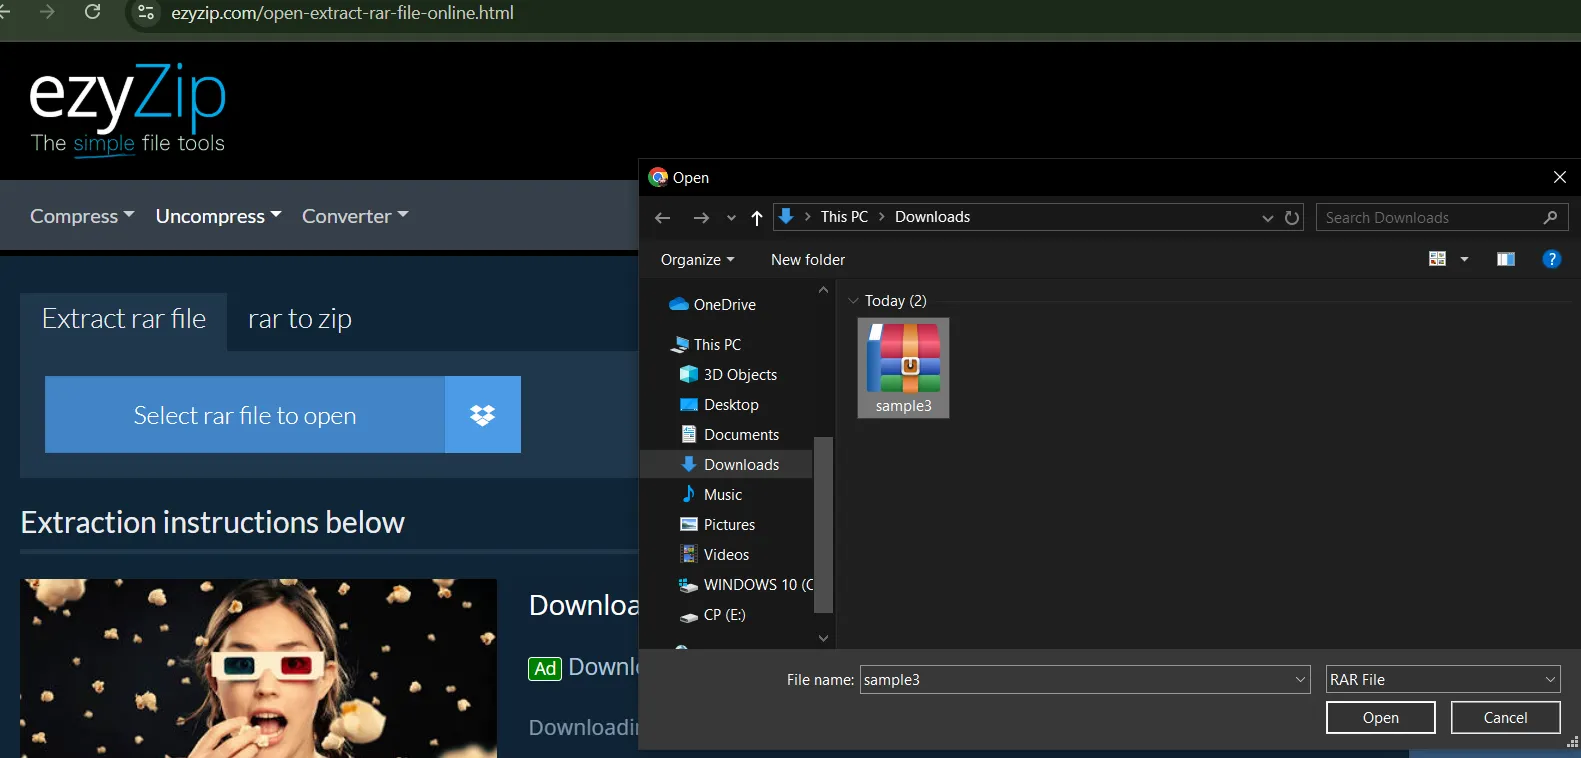1581x758 pixels.
Task: Open Desktop folder in sidebar
Action: pyautogui.click(x=720, y=404)
